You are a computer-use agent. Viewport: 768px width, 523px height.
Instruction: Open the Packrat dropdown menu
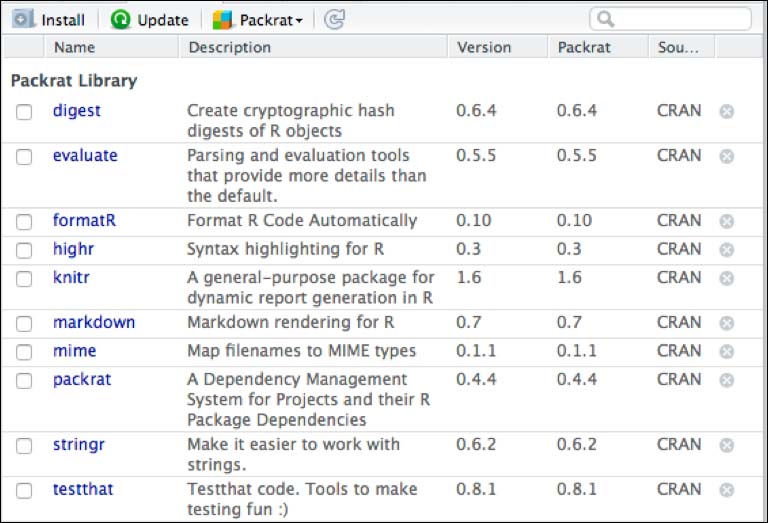[258, 20]
